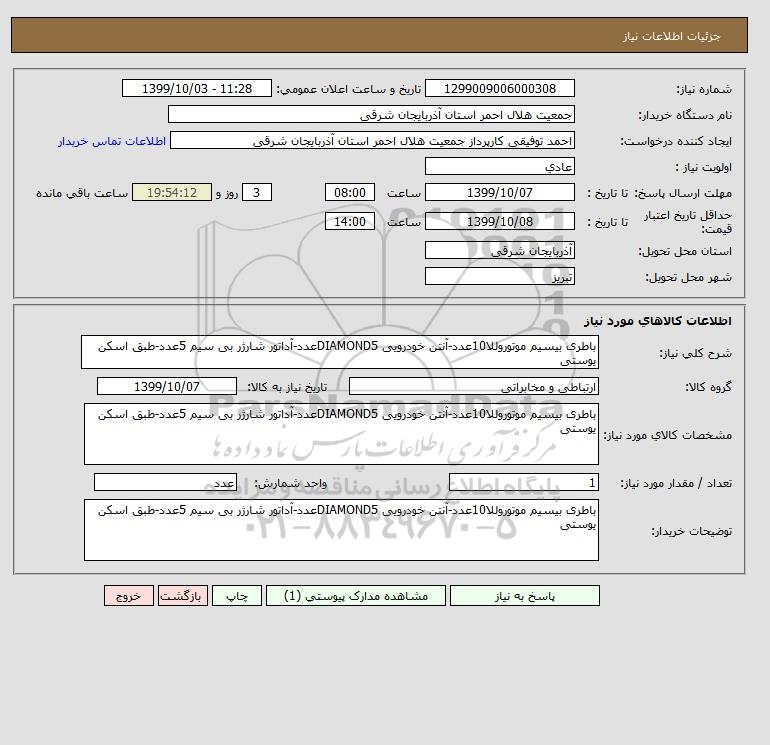Click the buyer organization name field
Viewport: 770px width, 745px height.
click(371, 114)
